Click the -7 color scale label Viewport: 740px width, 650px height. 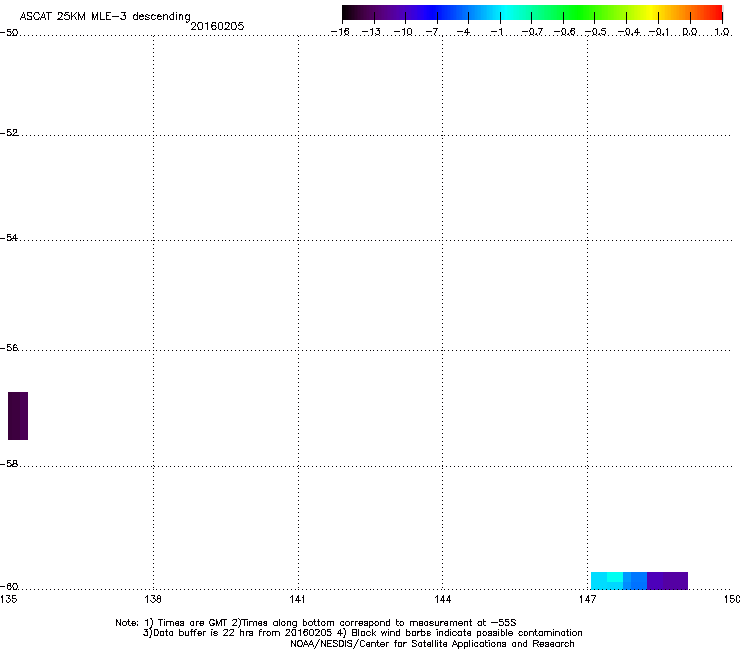coord(433,32)
